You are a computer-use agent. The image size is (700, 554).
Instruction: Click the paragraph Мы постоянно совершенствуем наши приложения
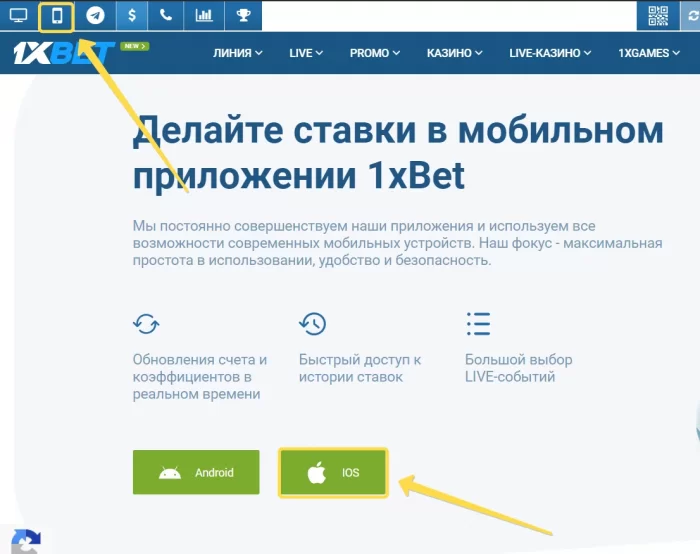coord(397,243)
